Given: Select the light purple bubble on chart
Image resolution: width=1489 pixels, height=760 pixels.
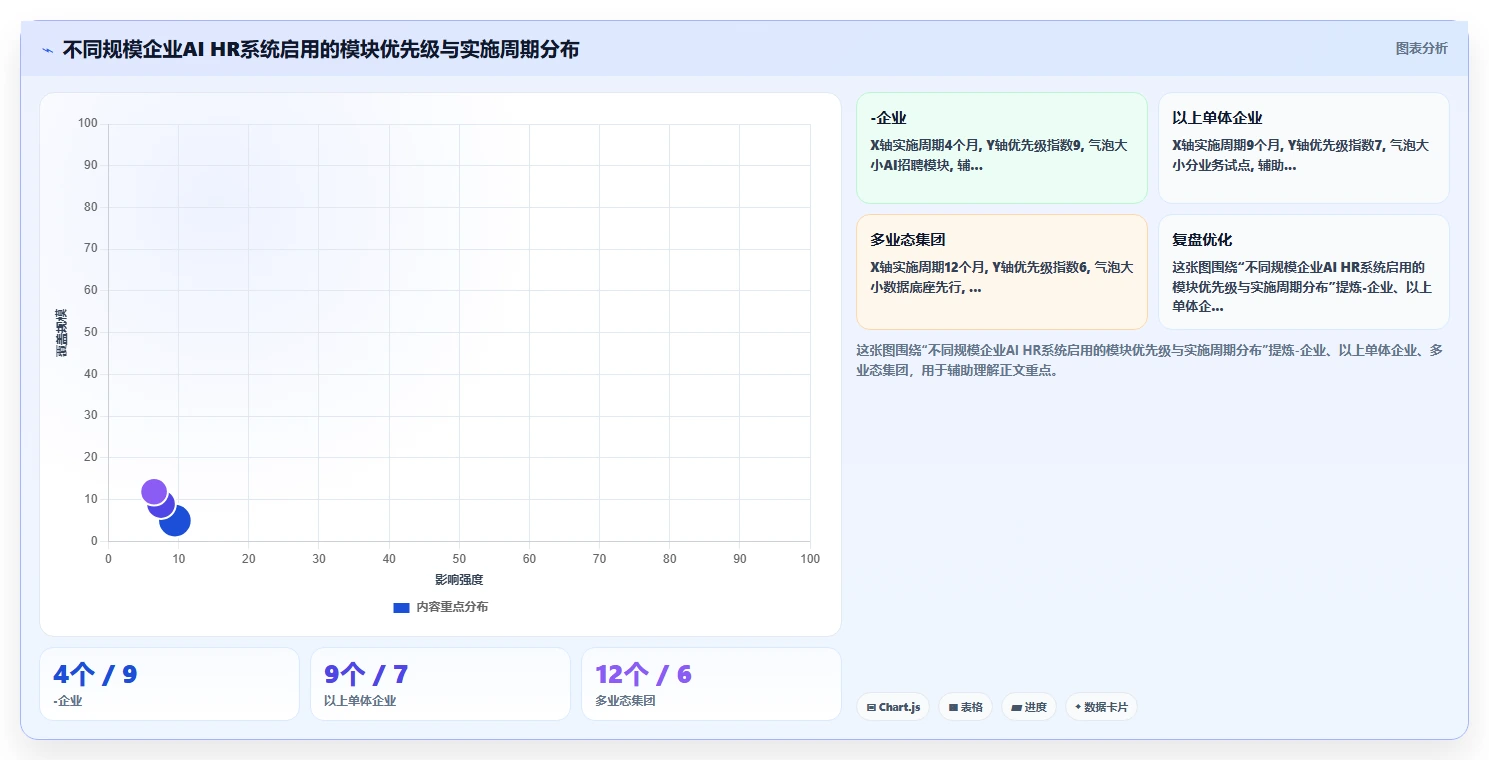Looking at the screenshot, I should (154, 492).
